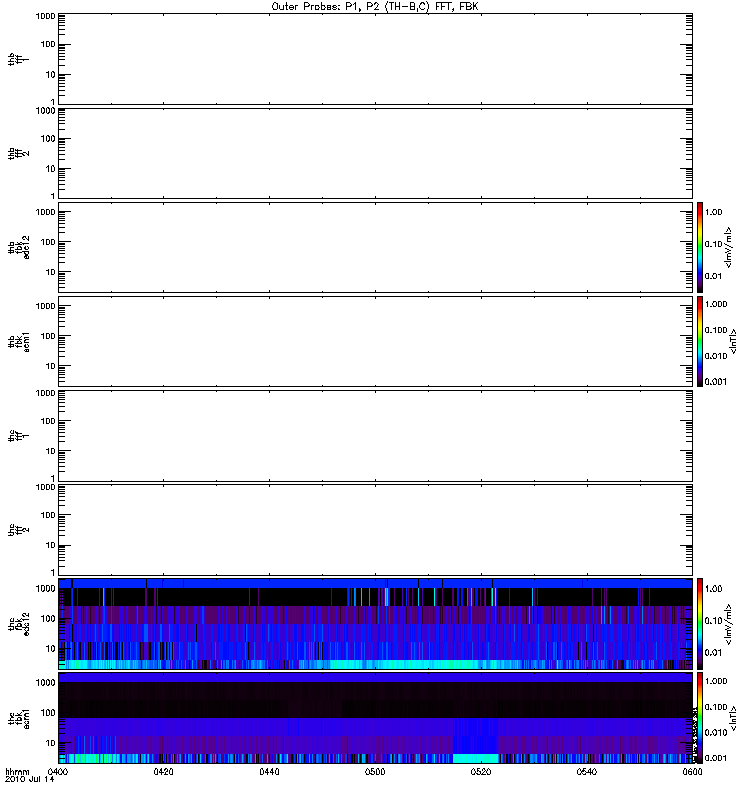Viewport: 750px width, 800px height.
Task: Click the 'thc fff 2' panel axis title
Action: (19, 530)
